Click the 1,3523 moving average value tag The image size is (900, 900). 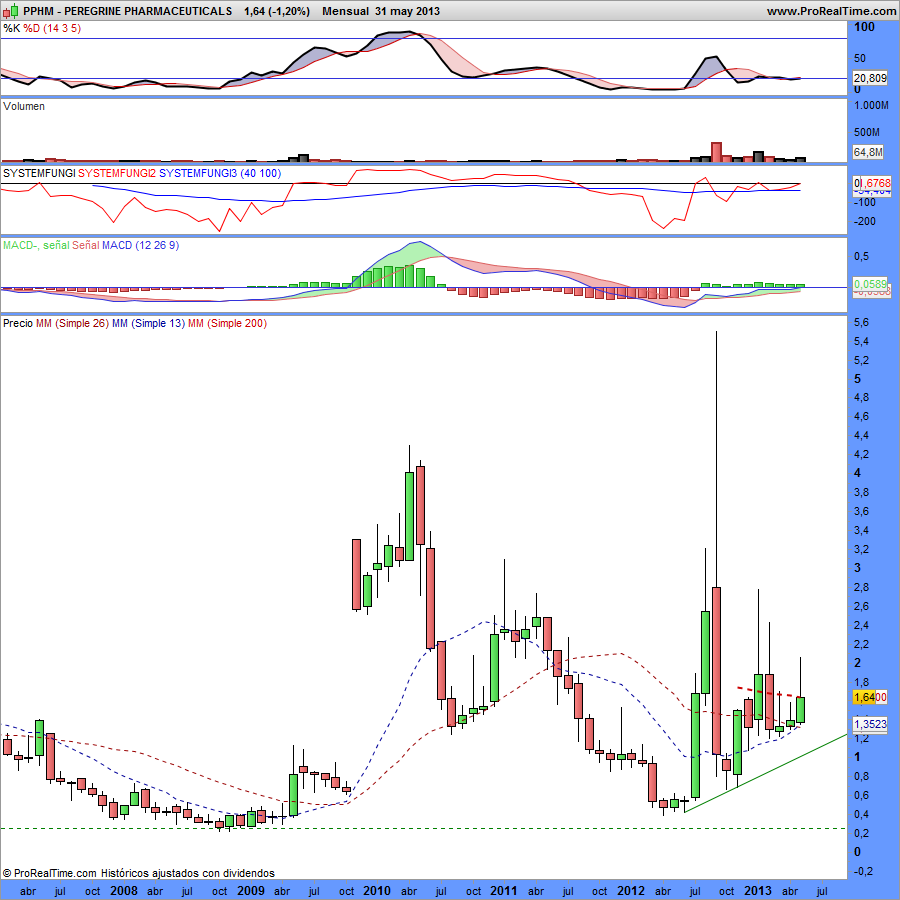click(870, 724)
